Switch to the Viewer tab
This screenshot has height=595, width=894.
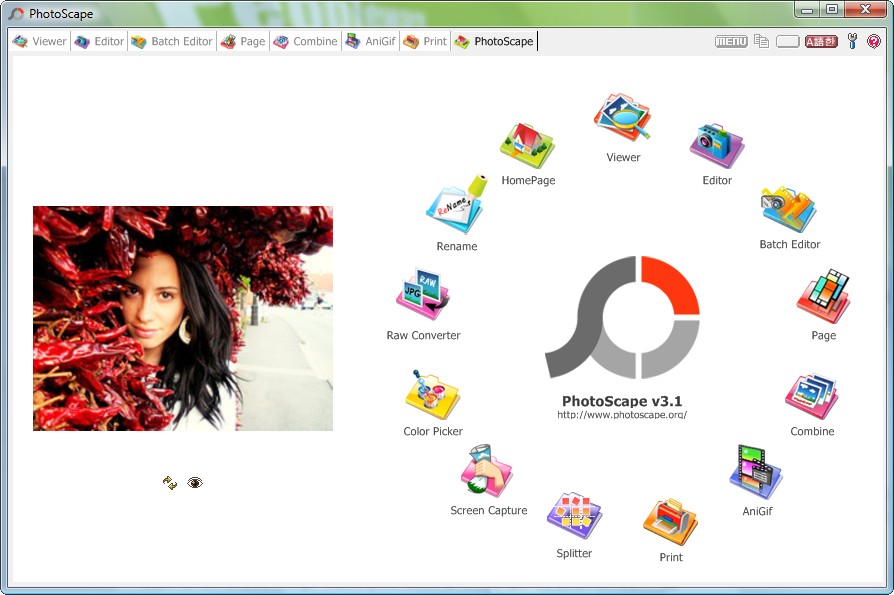click(39, 41)
